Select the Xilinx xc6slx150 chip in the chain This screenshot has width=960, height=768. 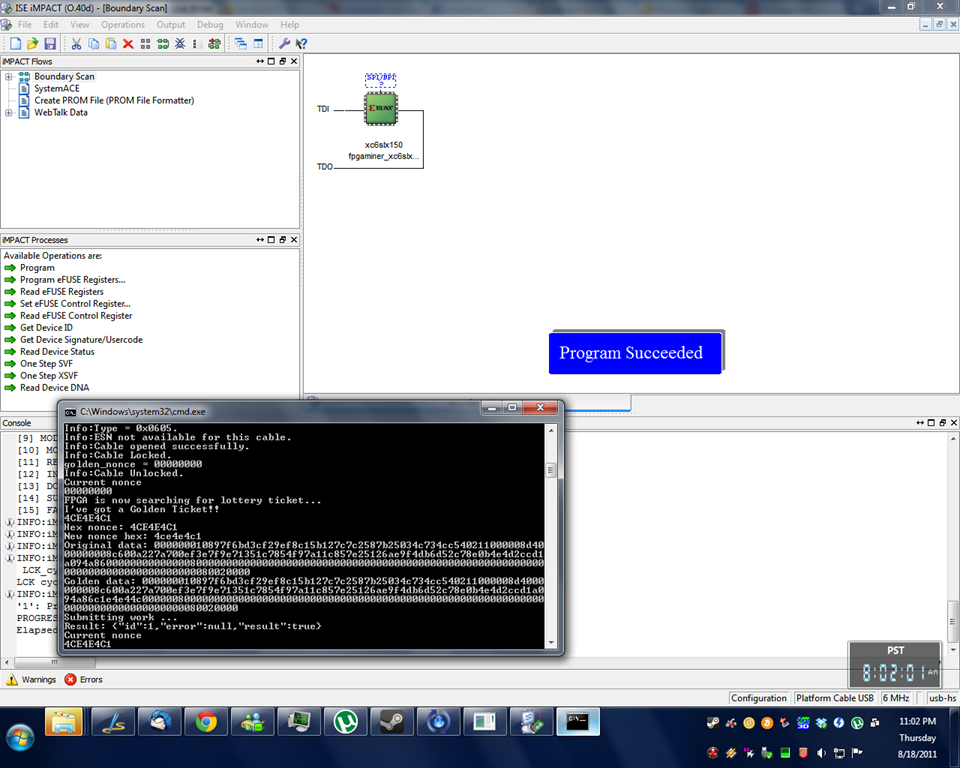pos(381,108)
